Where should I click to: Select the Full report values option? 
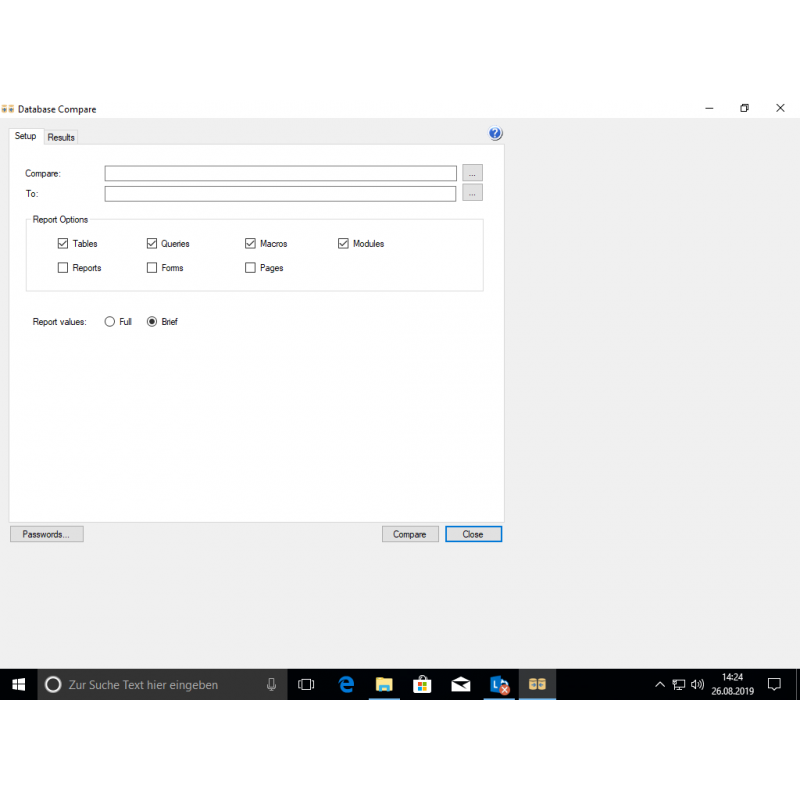point(110,322)
